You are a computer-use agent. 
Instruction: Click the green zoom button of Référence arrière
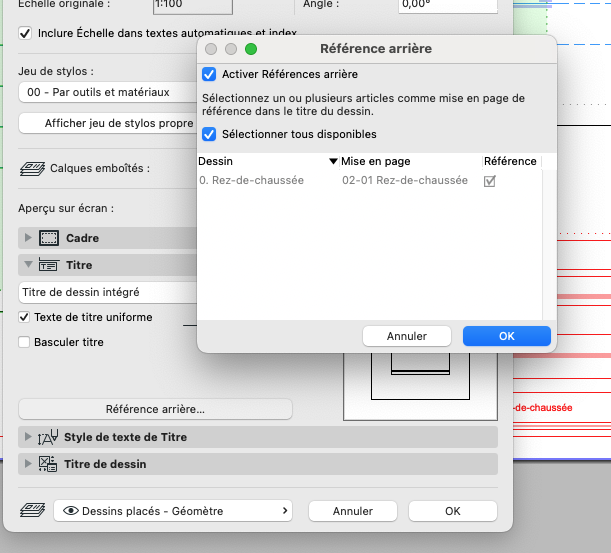251,49
